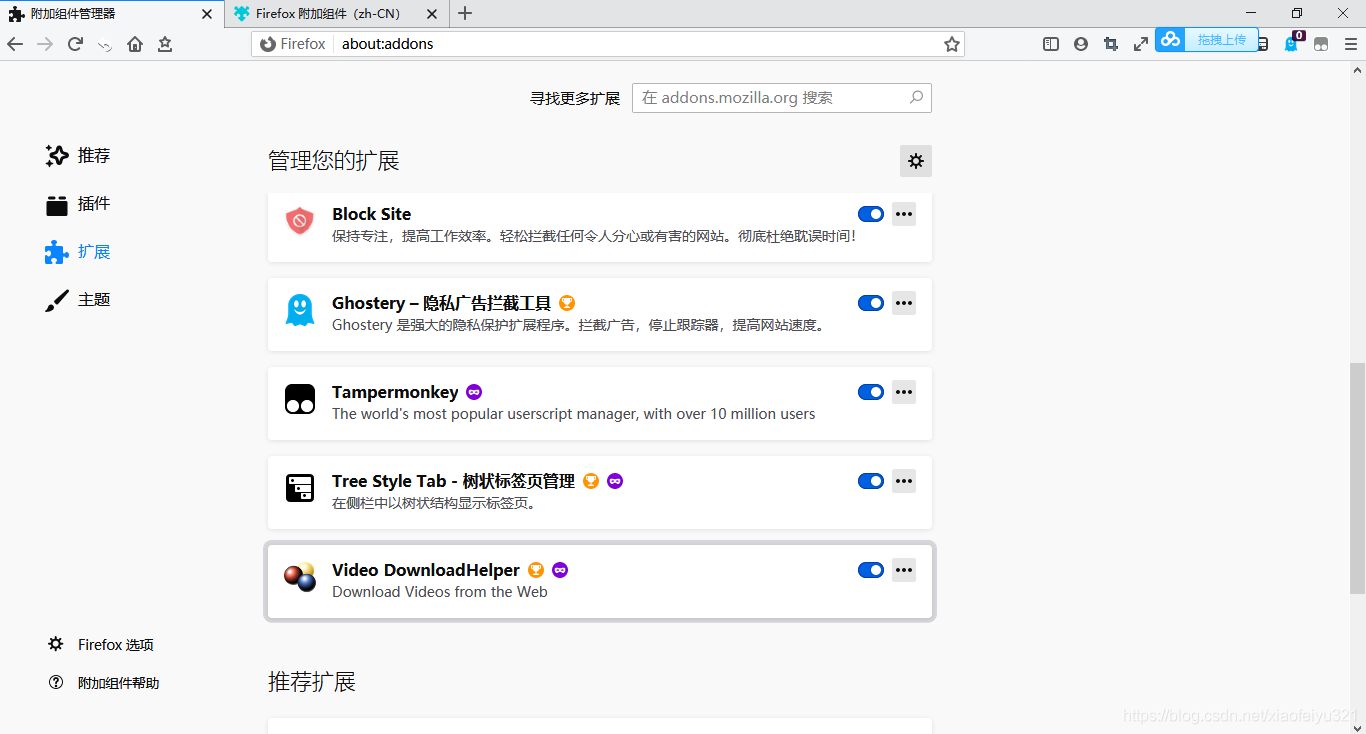Open the Firefox home page icon
1366x734 pixels.
point(135,44)
